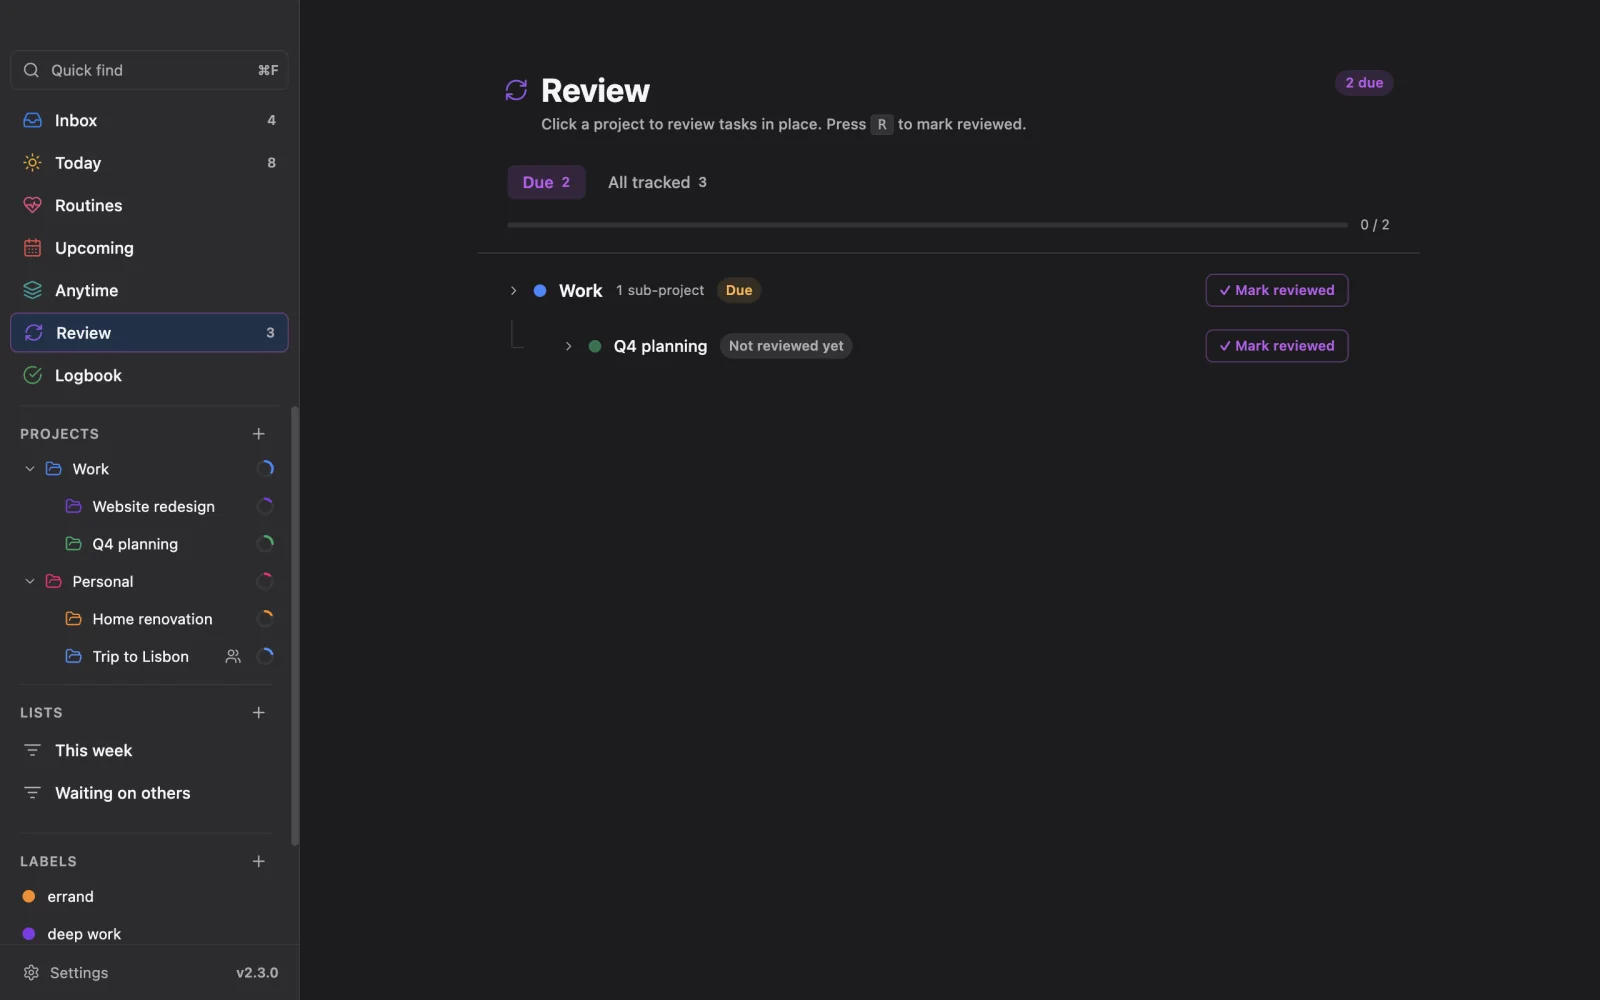Click the blue Work color dot
The width and height of the screenshot is (1600, 1000).
(x=540, y=290)
